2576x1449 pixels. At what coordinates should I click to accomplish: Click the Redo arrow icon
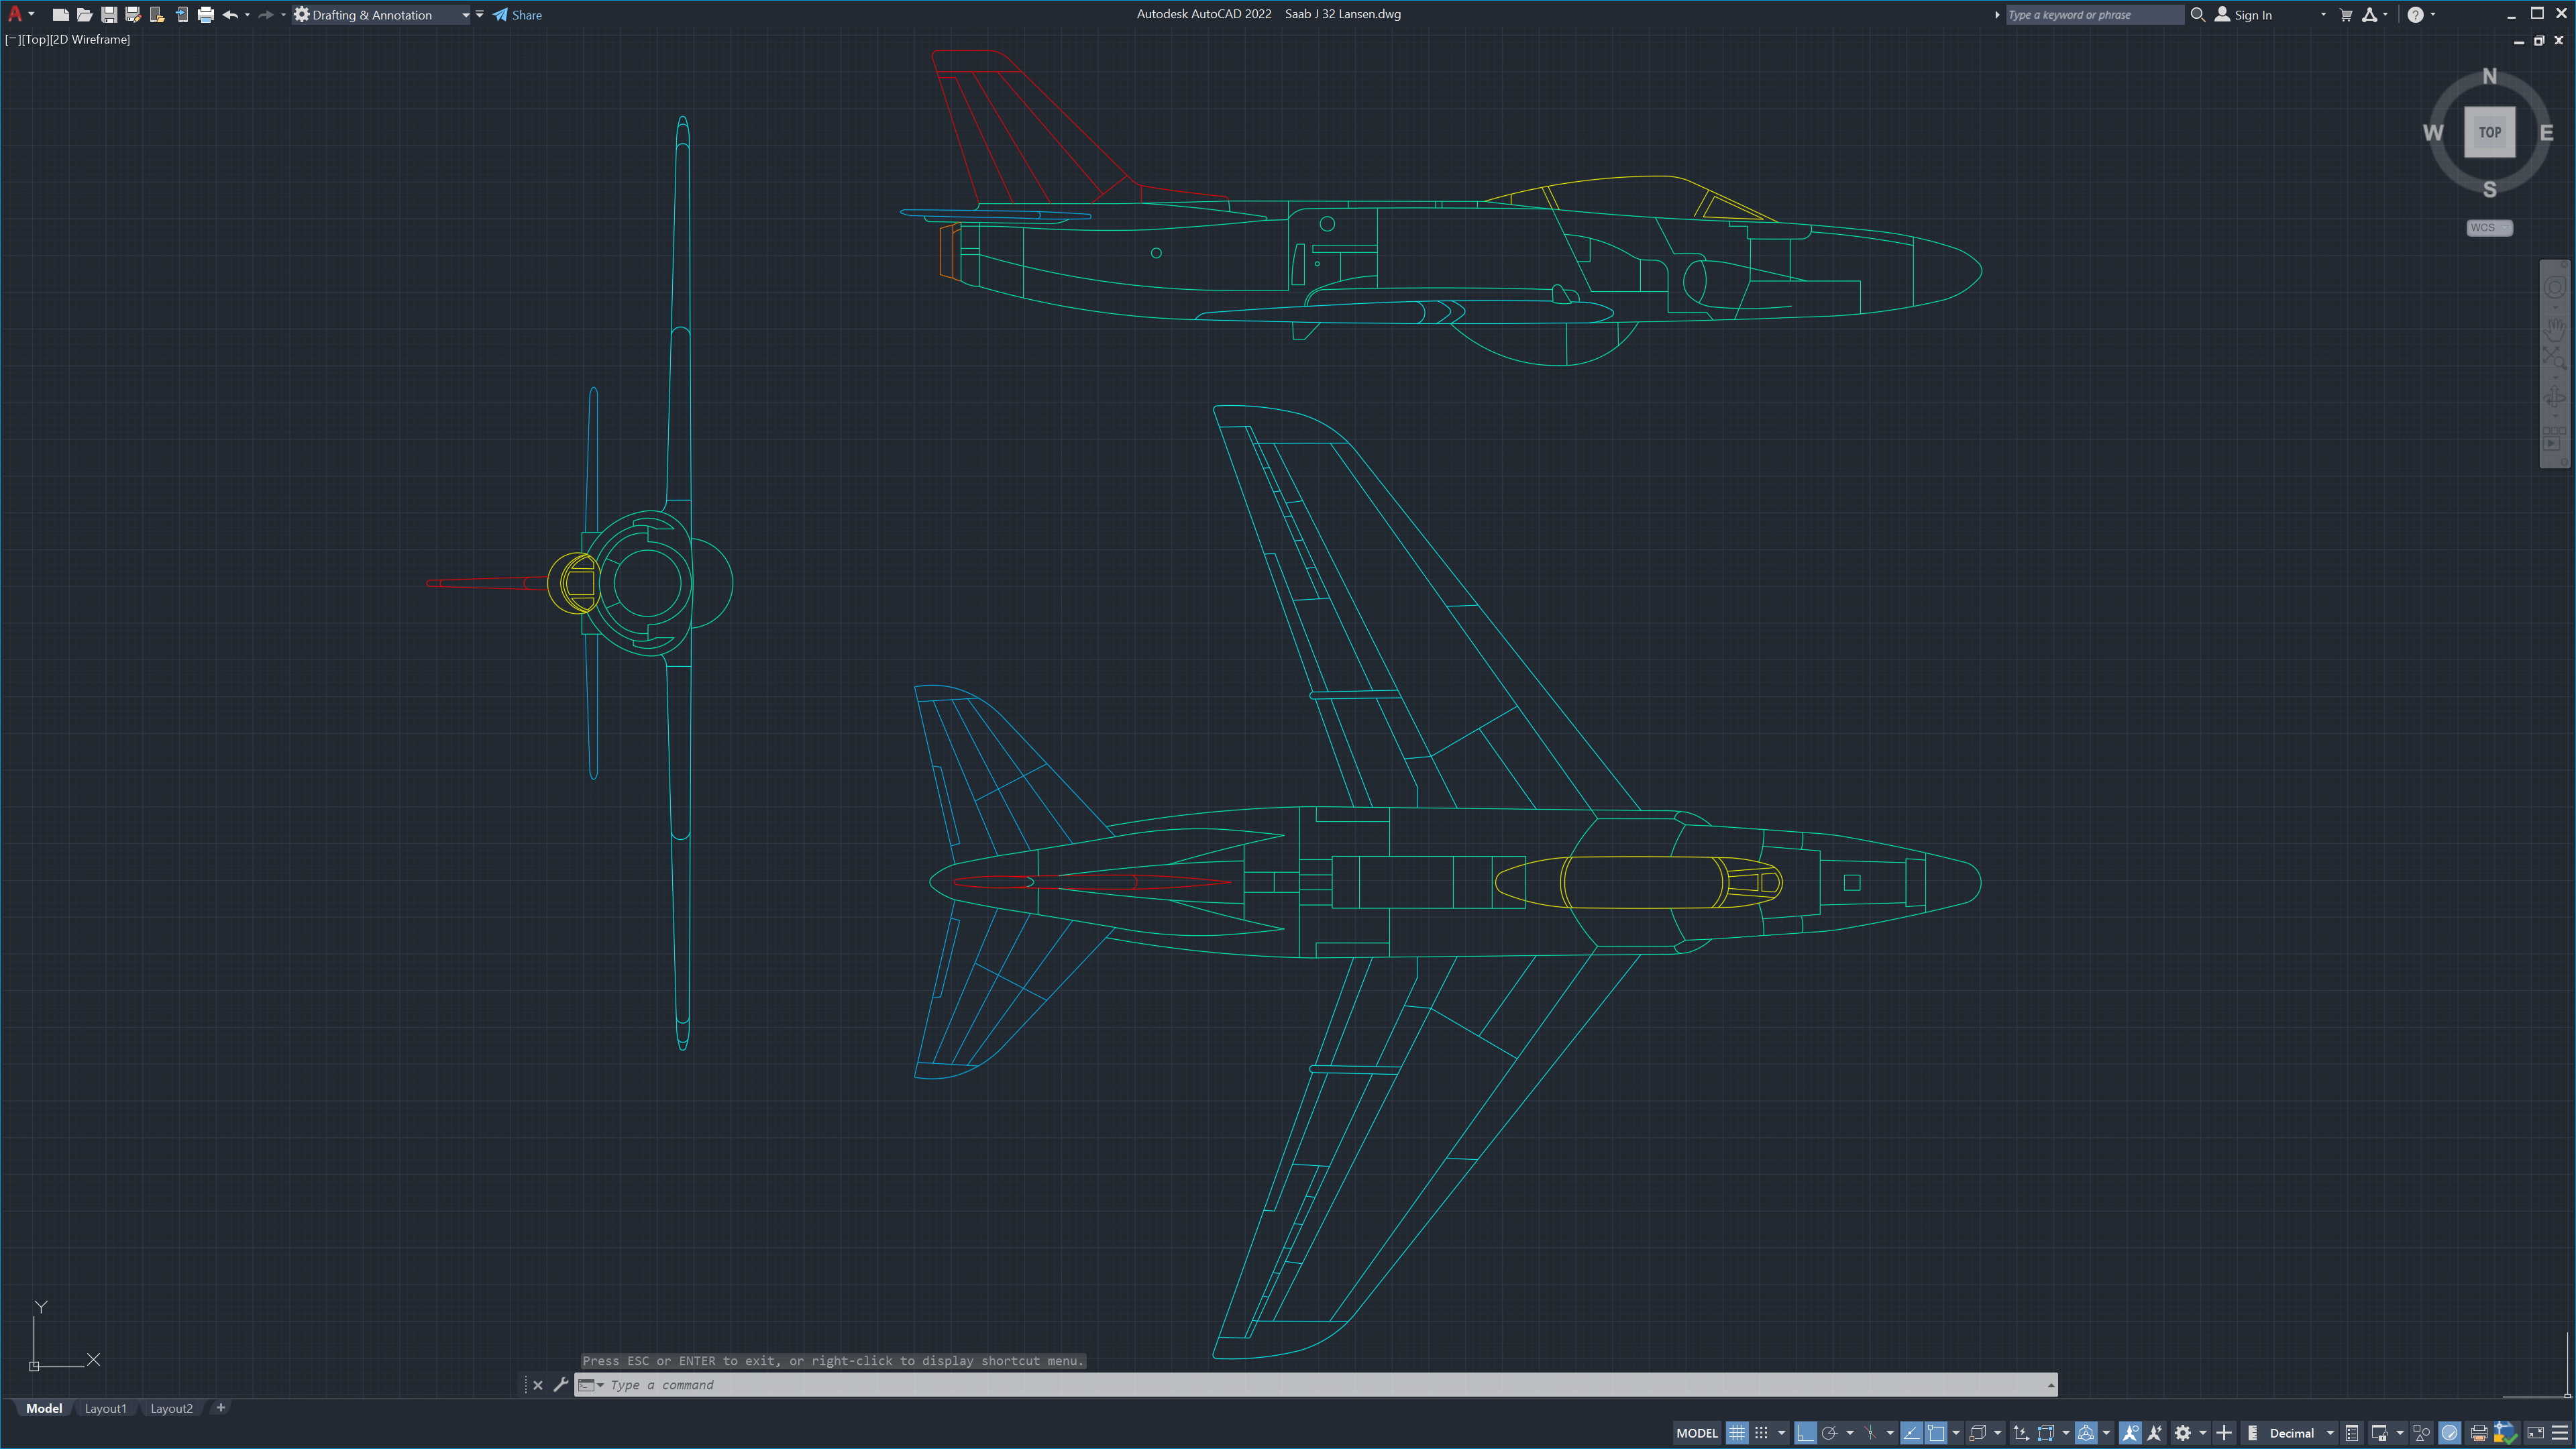click(x=265, y=15)
